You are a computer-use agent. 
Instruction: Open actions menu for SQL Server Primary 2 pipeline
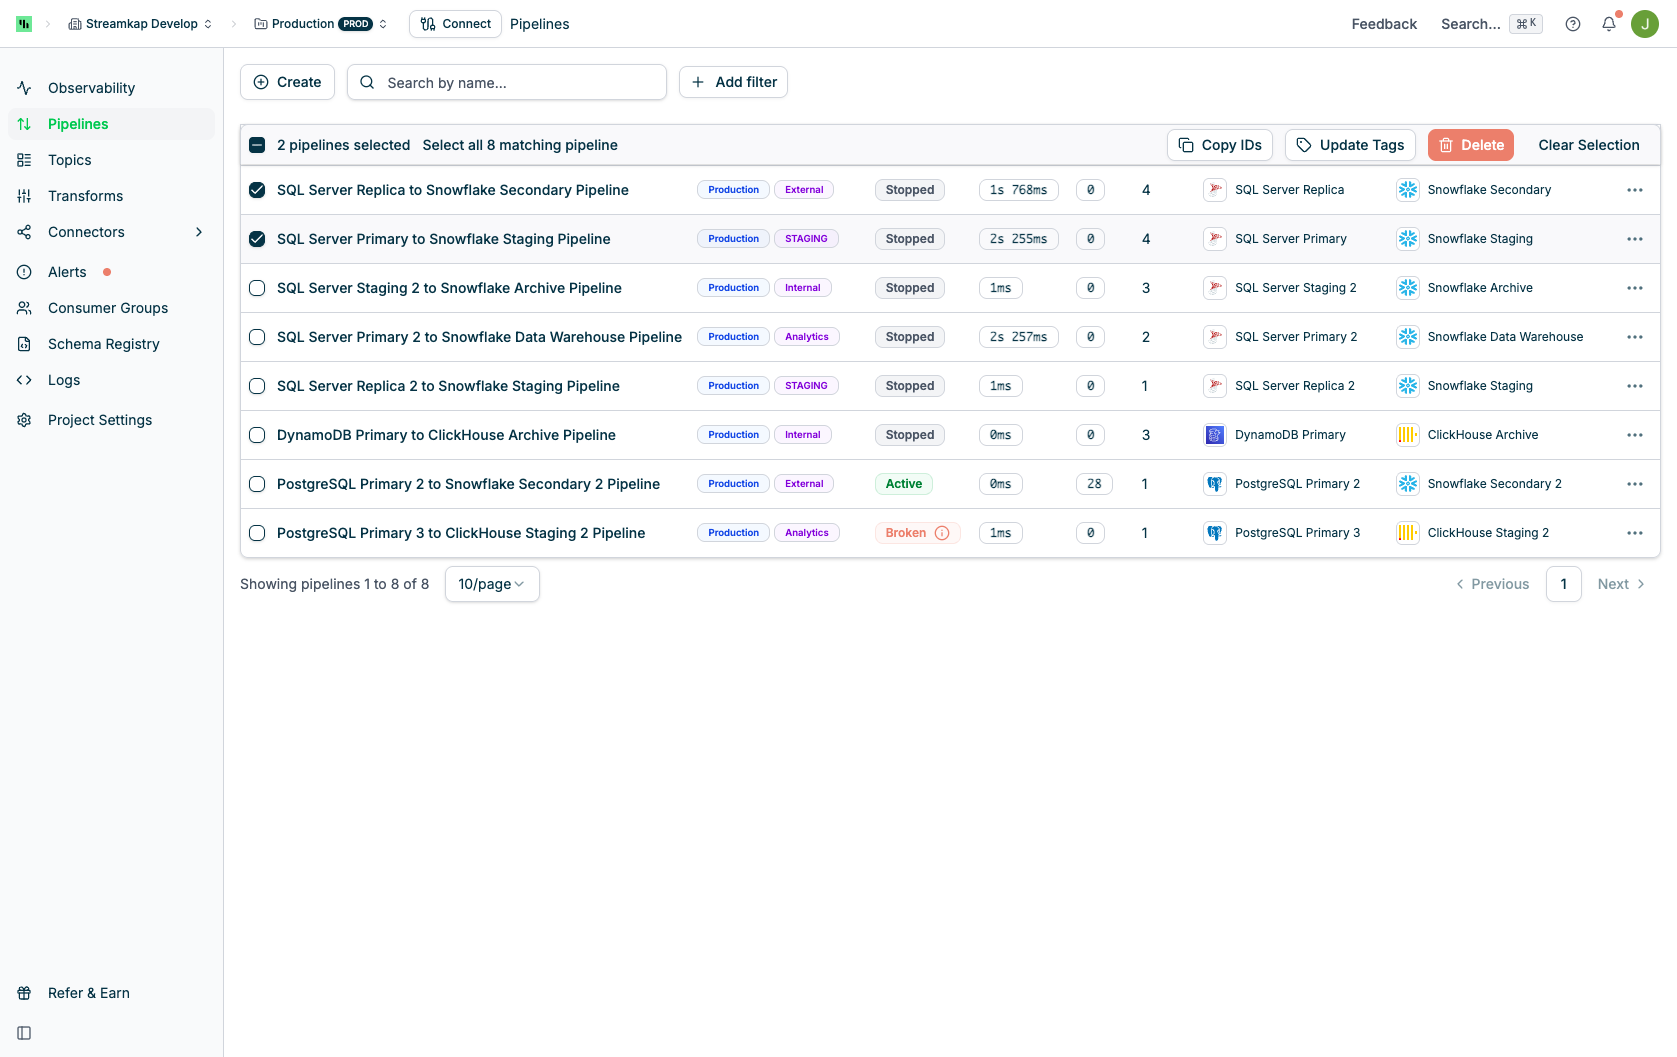[x=1635, y=337]
